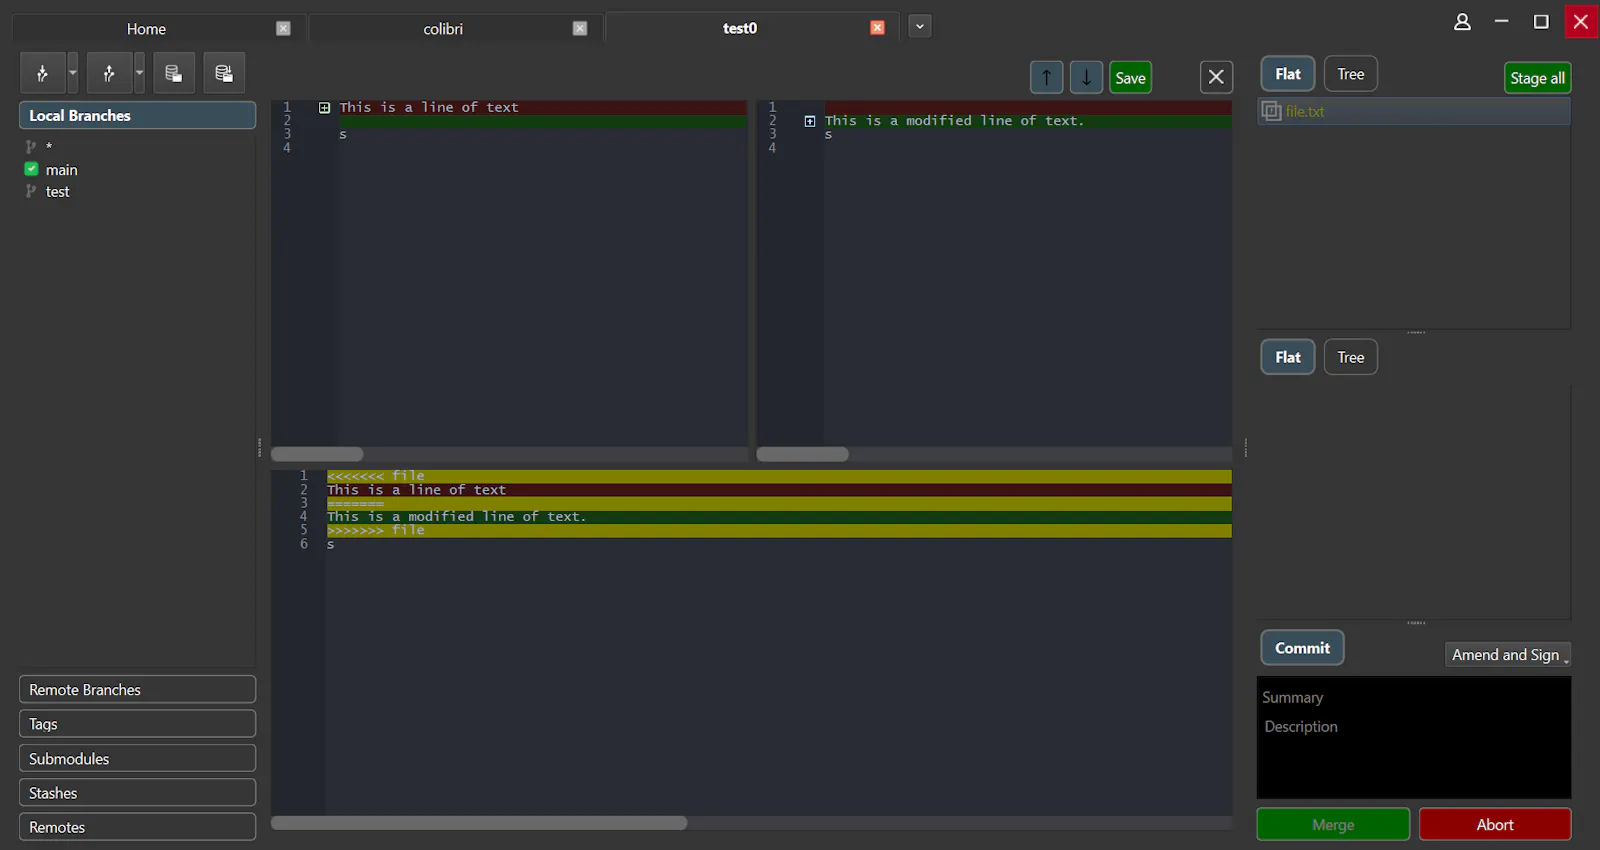Open the Amend and Sign dropdown
This screenshot has height=850, width=1600.
tap(1508, 655)
